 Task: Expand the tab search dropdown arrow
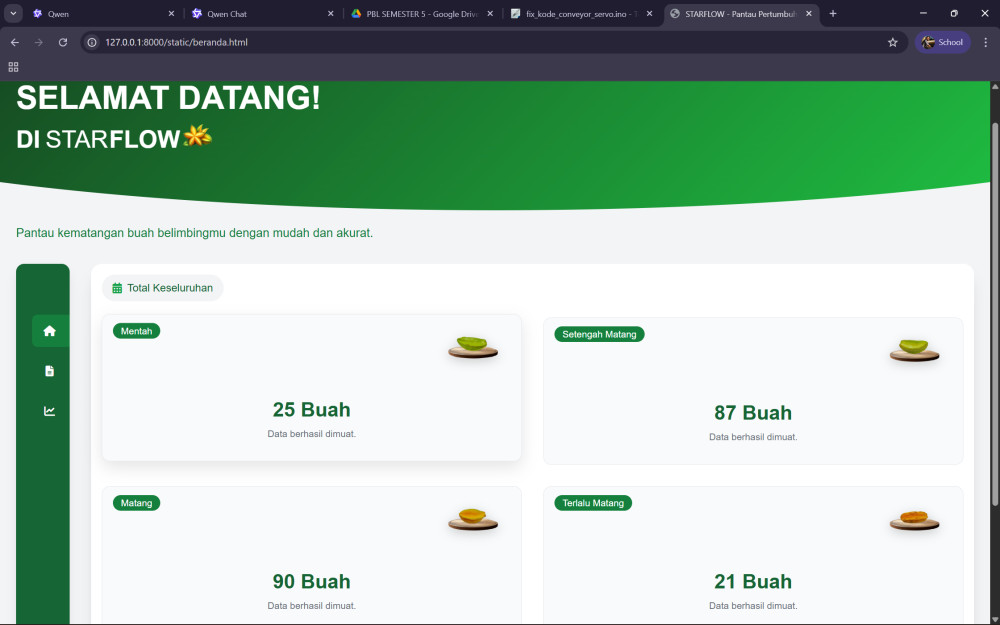(14, 14)
